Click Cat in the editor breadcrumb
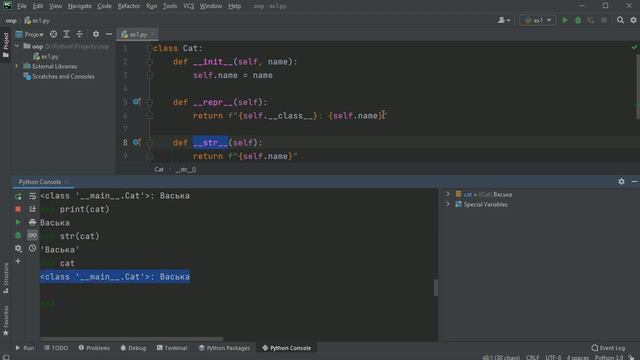Viewport: 640px width, 360px height. coord(159,170)
